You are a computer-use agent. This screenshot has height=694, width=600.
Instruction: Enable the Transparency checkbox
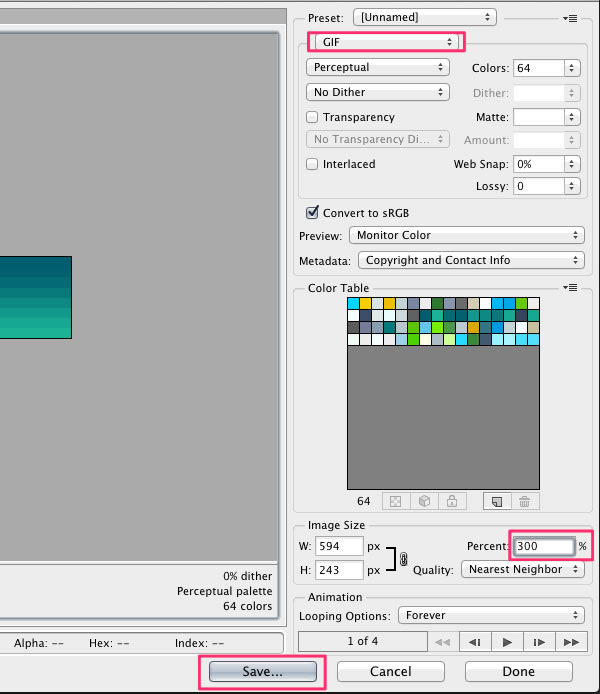pyautogui.click(x=312, y=117)
